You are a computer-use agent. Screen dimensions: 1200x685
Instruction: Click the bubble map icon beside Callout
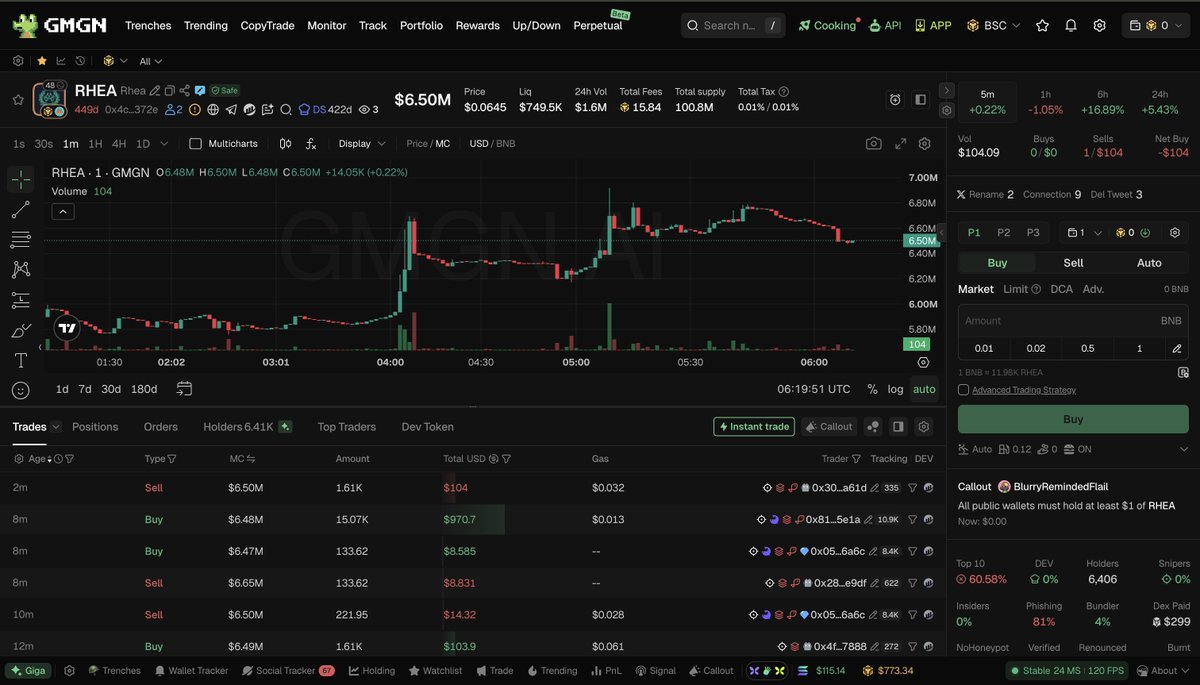click(x=873, y=426)
